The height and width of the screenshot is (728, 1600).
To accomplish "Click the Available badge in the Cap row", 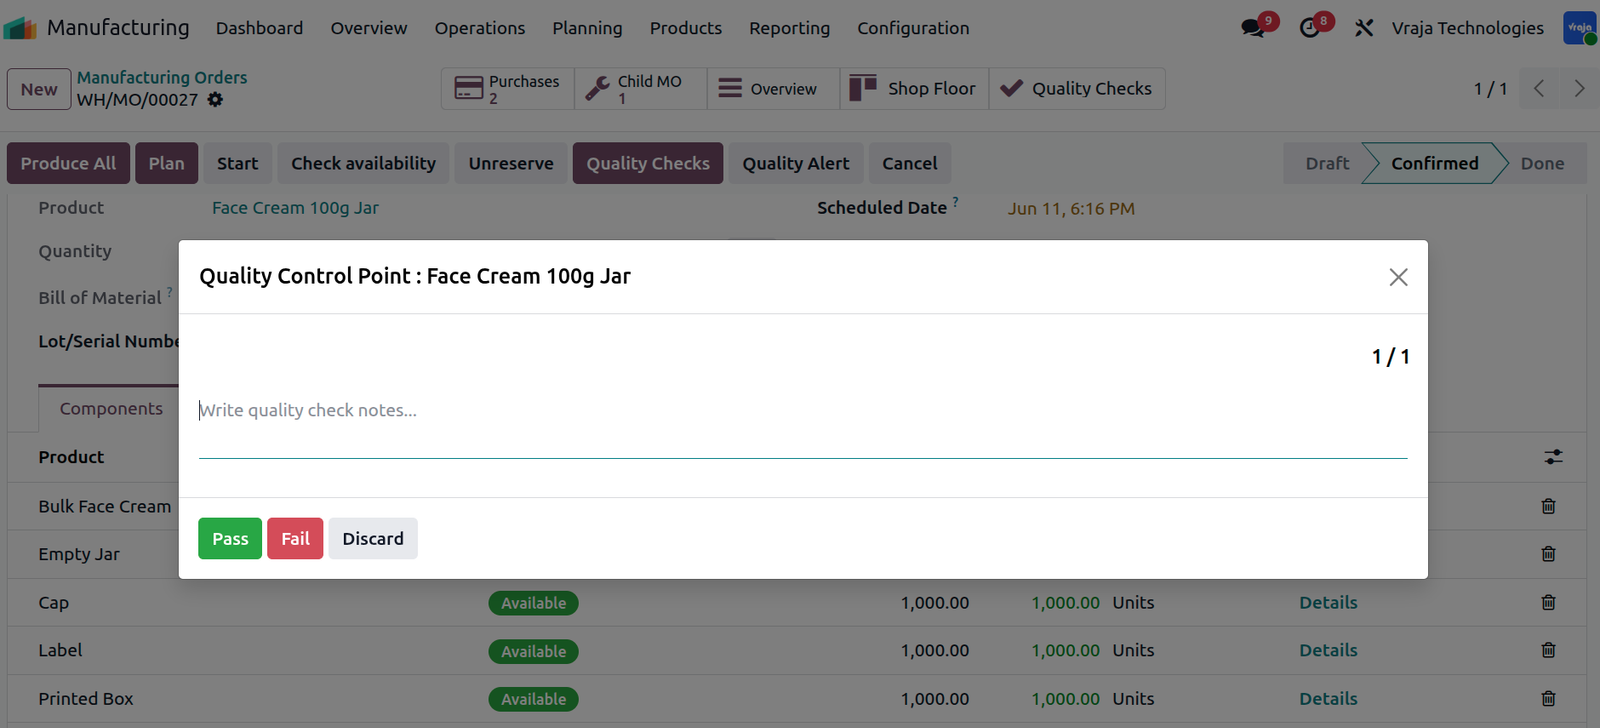I will coord(533,603).
